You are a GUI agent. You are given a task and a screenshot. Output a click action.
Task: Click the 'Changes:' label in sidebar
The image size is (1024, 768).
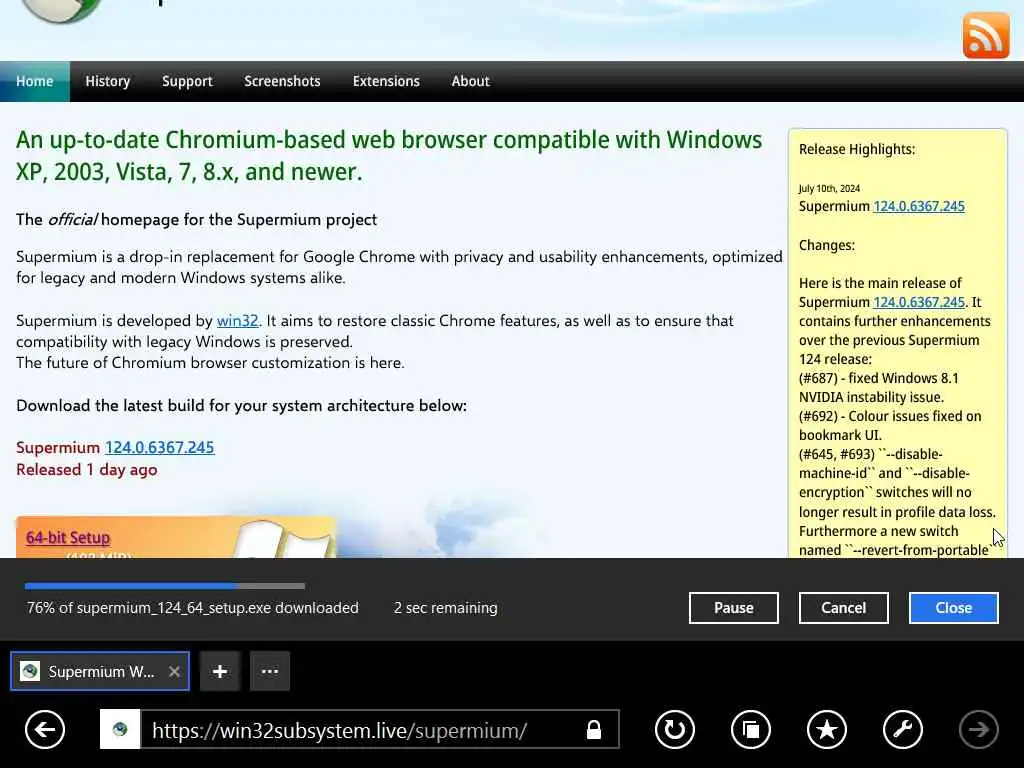[827, 246]
